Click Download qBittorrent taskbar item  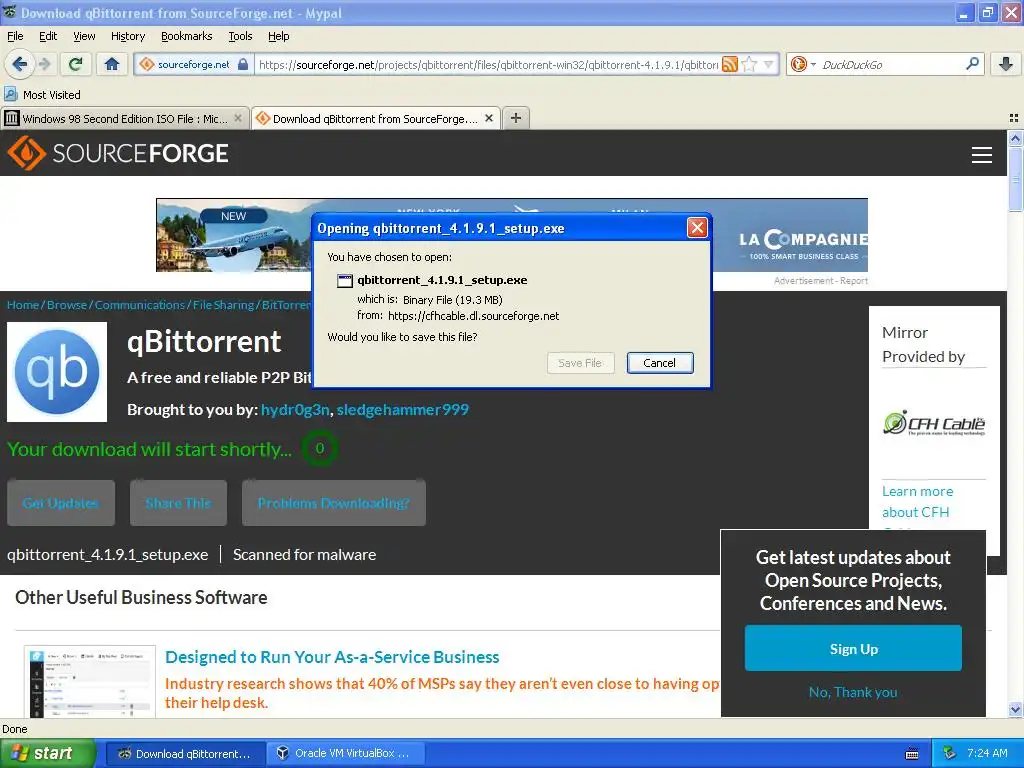pyautogui.click(x=185, y=753)
